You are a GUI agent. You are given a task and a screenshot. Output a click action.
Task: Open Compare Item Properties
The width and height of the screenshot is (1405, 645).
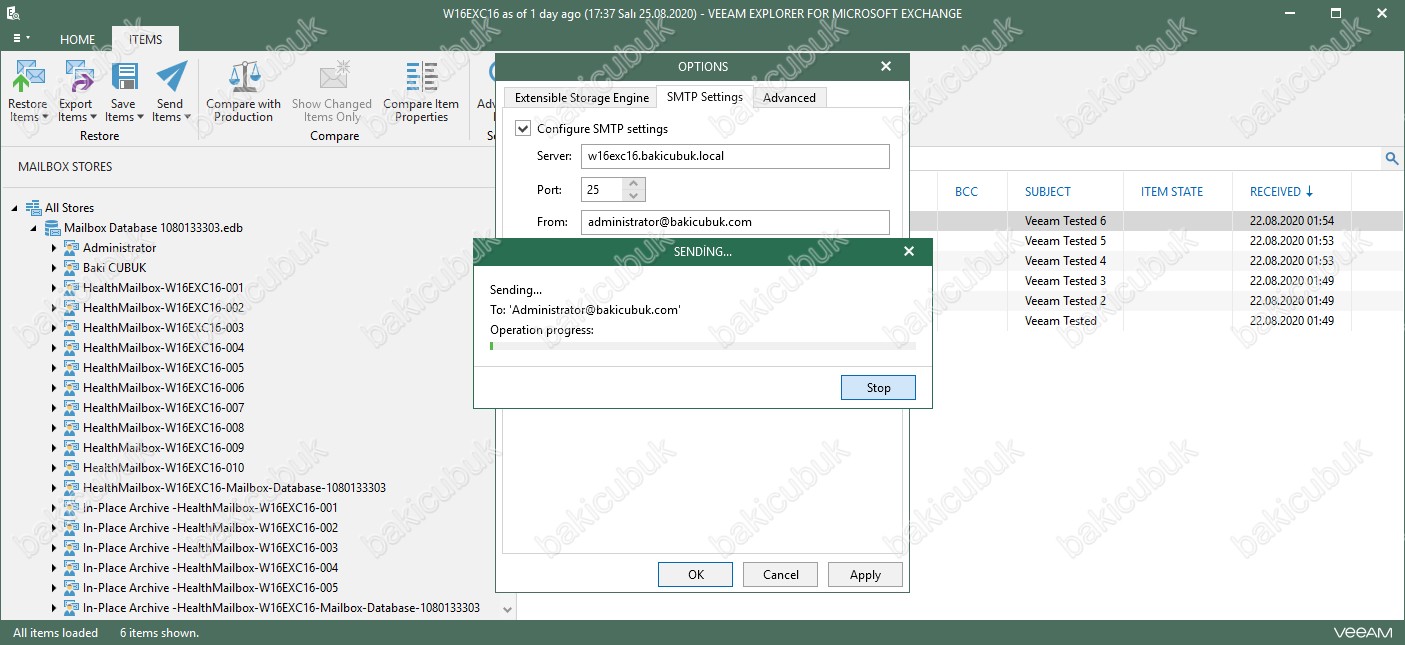pos(421,90)
